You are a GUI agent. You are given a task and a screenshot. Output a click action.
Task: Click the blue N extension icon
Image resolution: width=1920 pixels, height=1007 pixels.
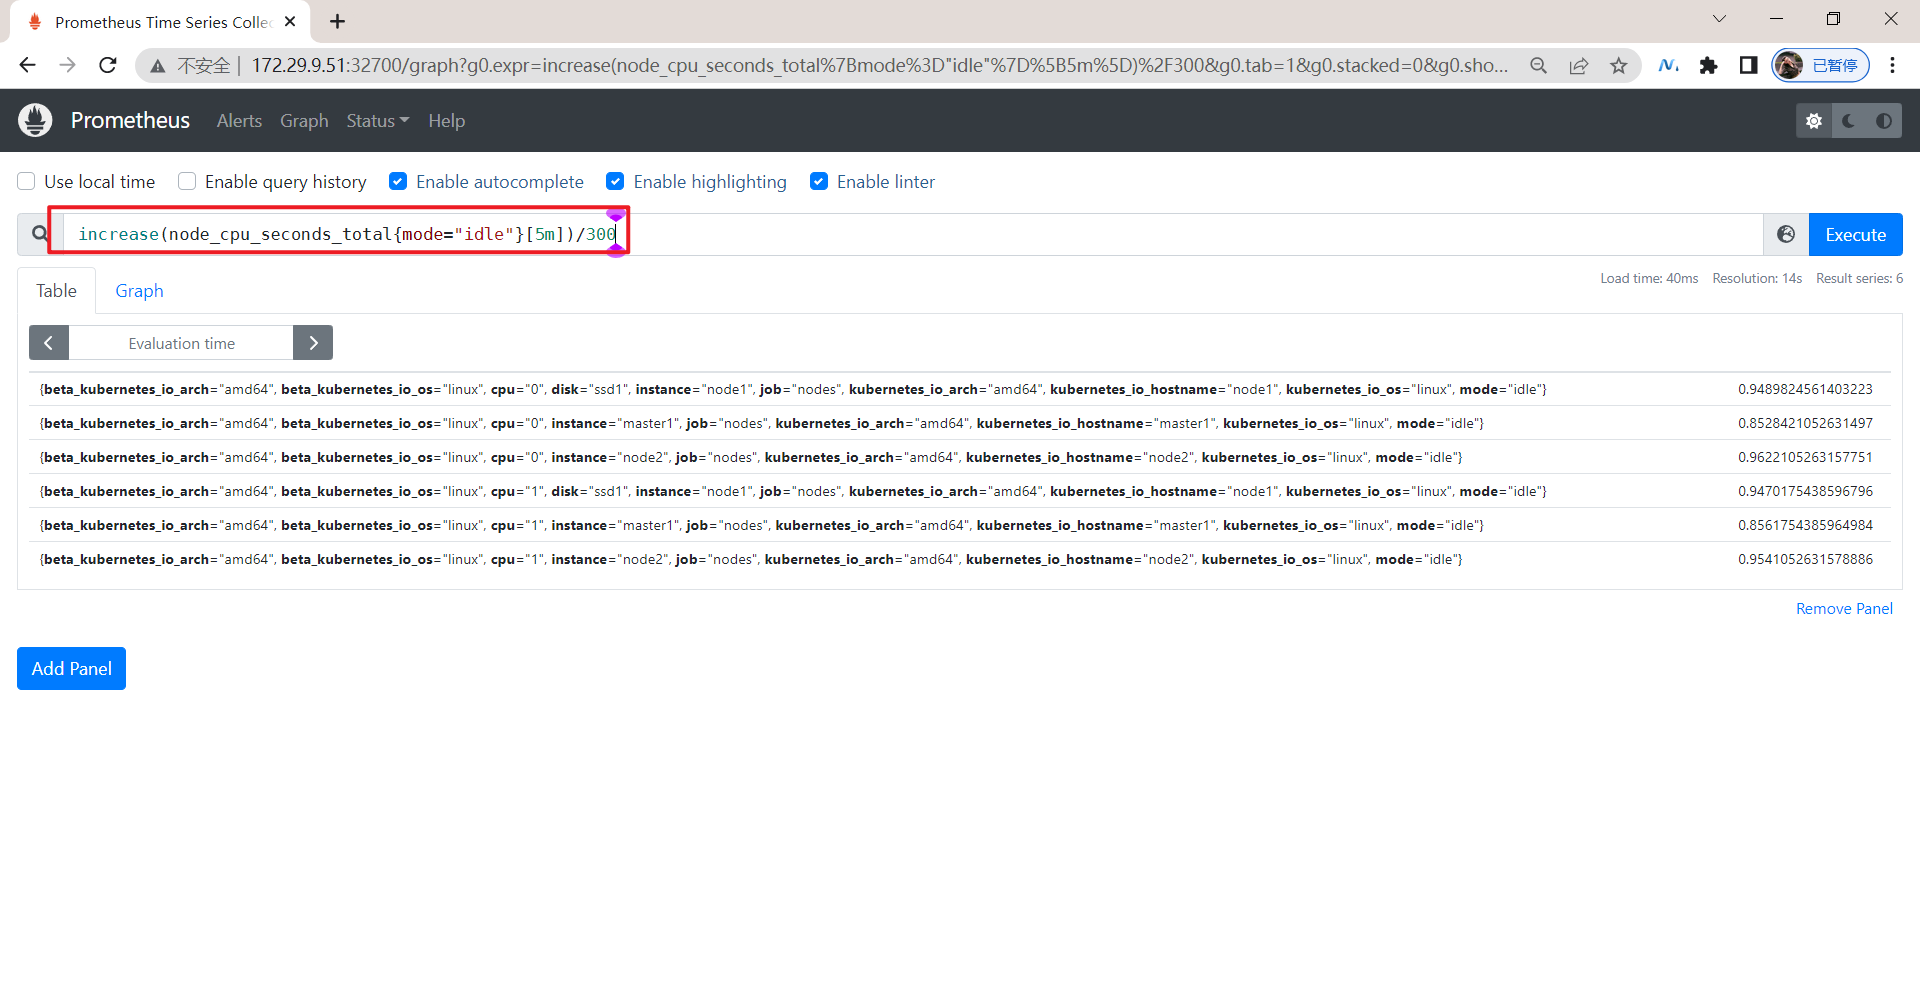click(x=1668, y=65)
